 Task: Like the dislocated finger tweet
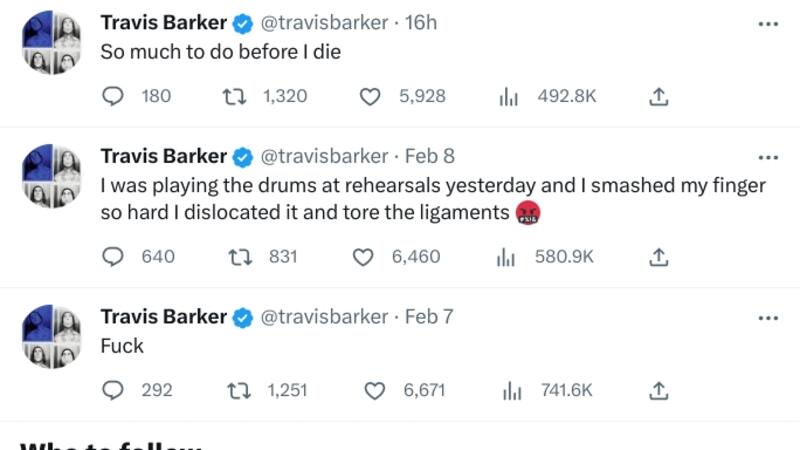[x=365, y=257]
